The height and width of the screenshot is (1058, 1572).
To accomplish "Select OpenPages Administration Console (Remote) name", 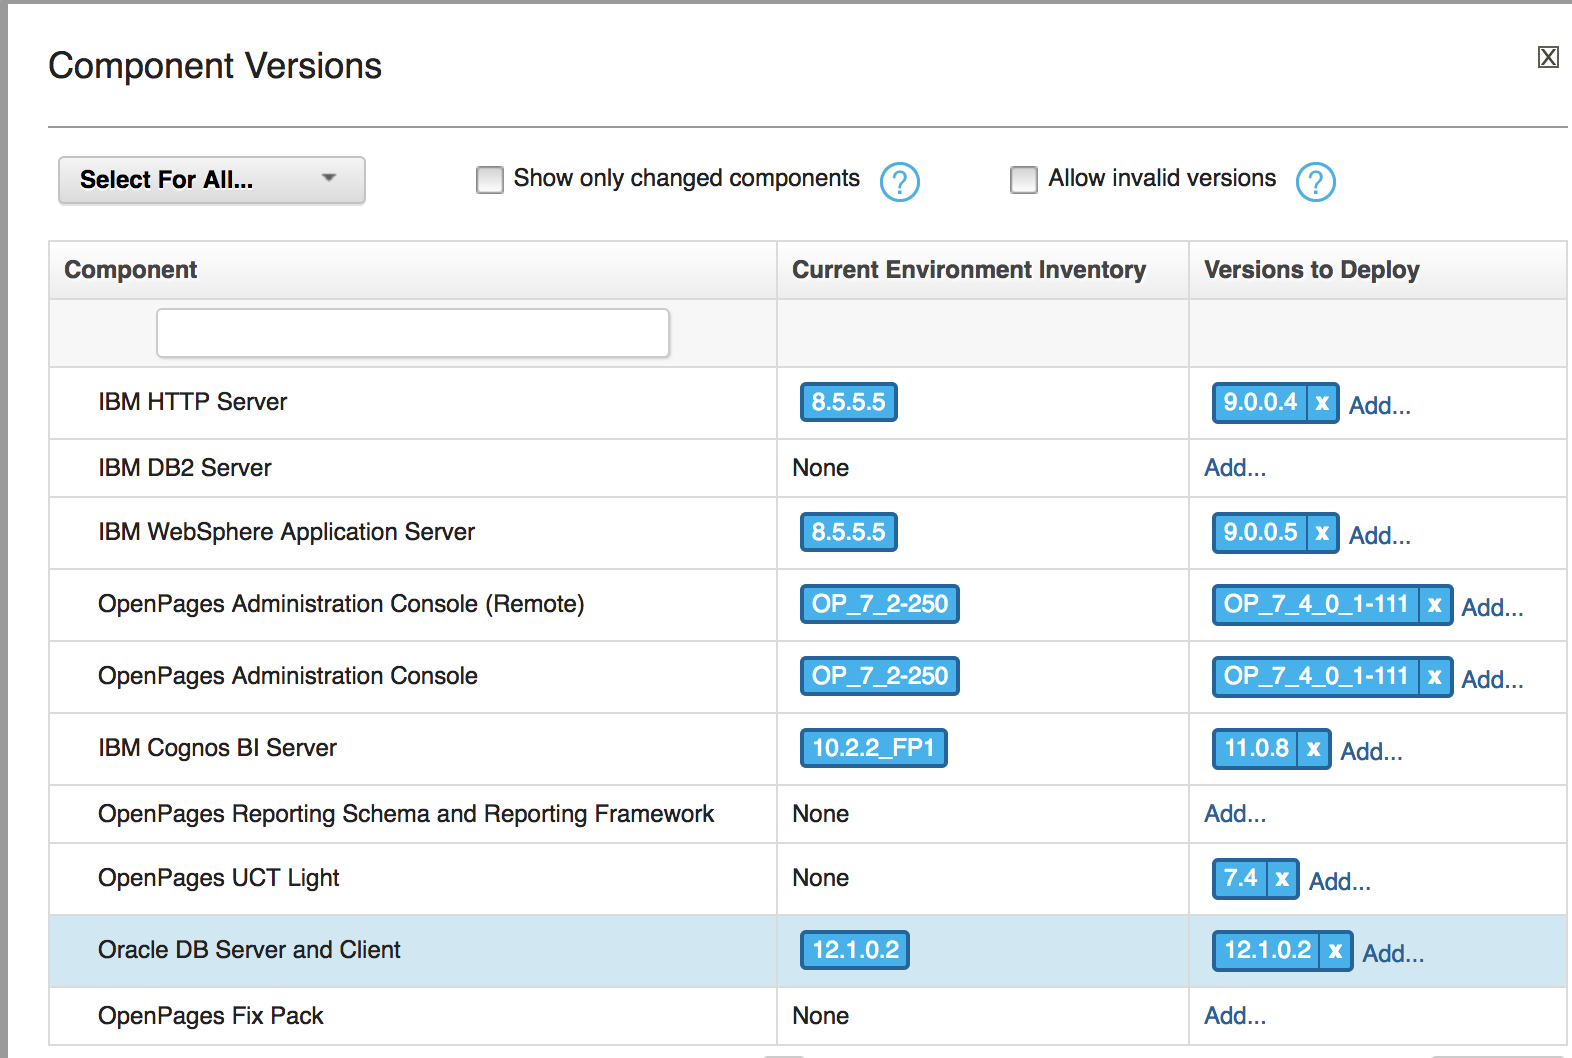I will 341,604.
